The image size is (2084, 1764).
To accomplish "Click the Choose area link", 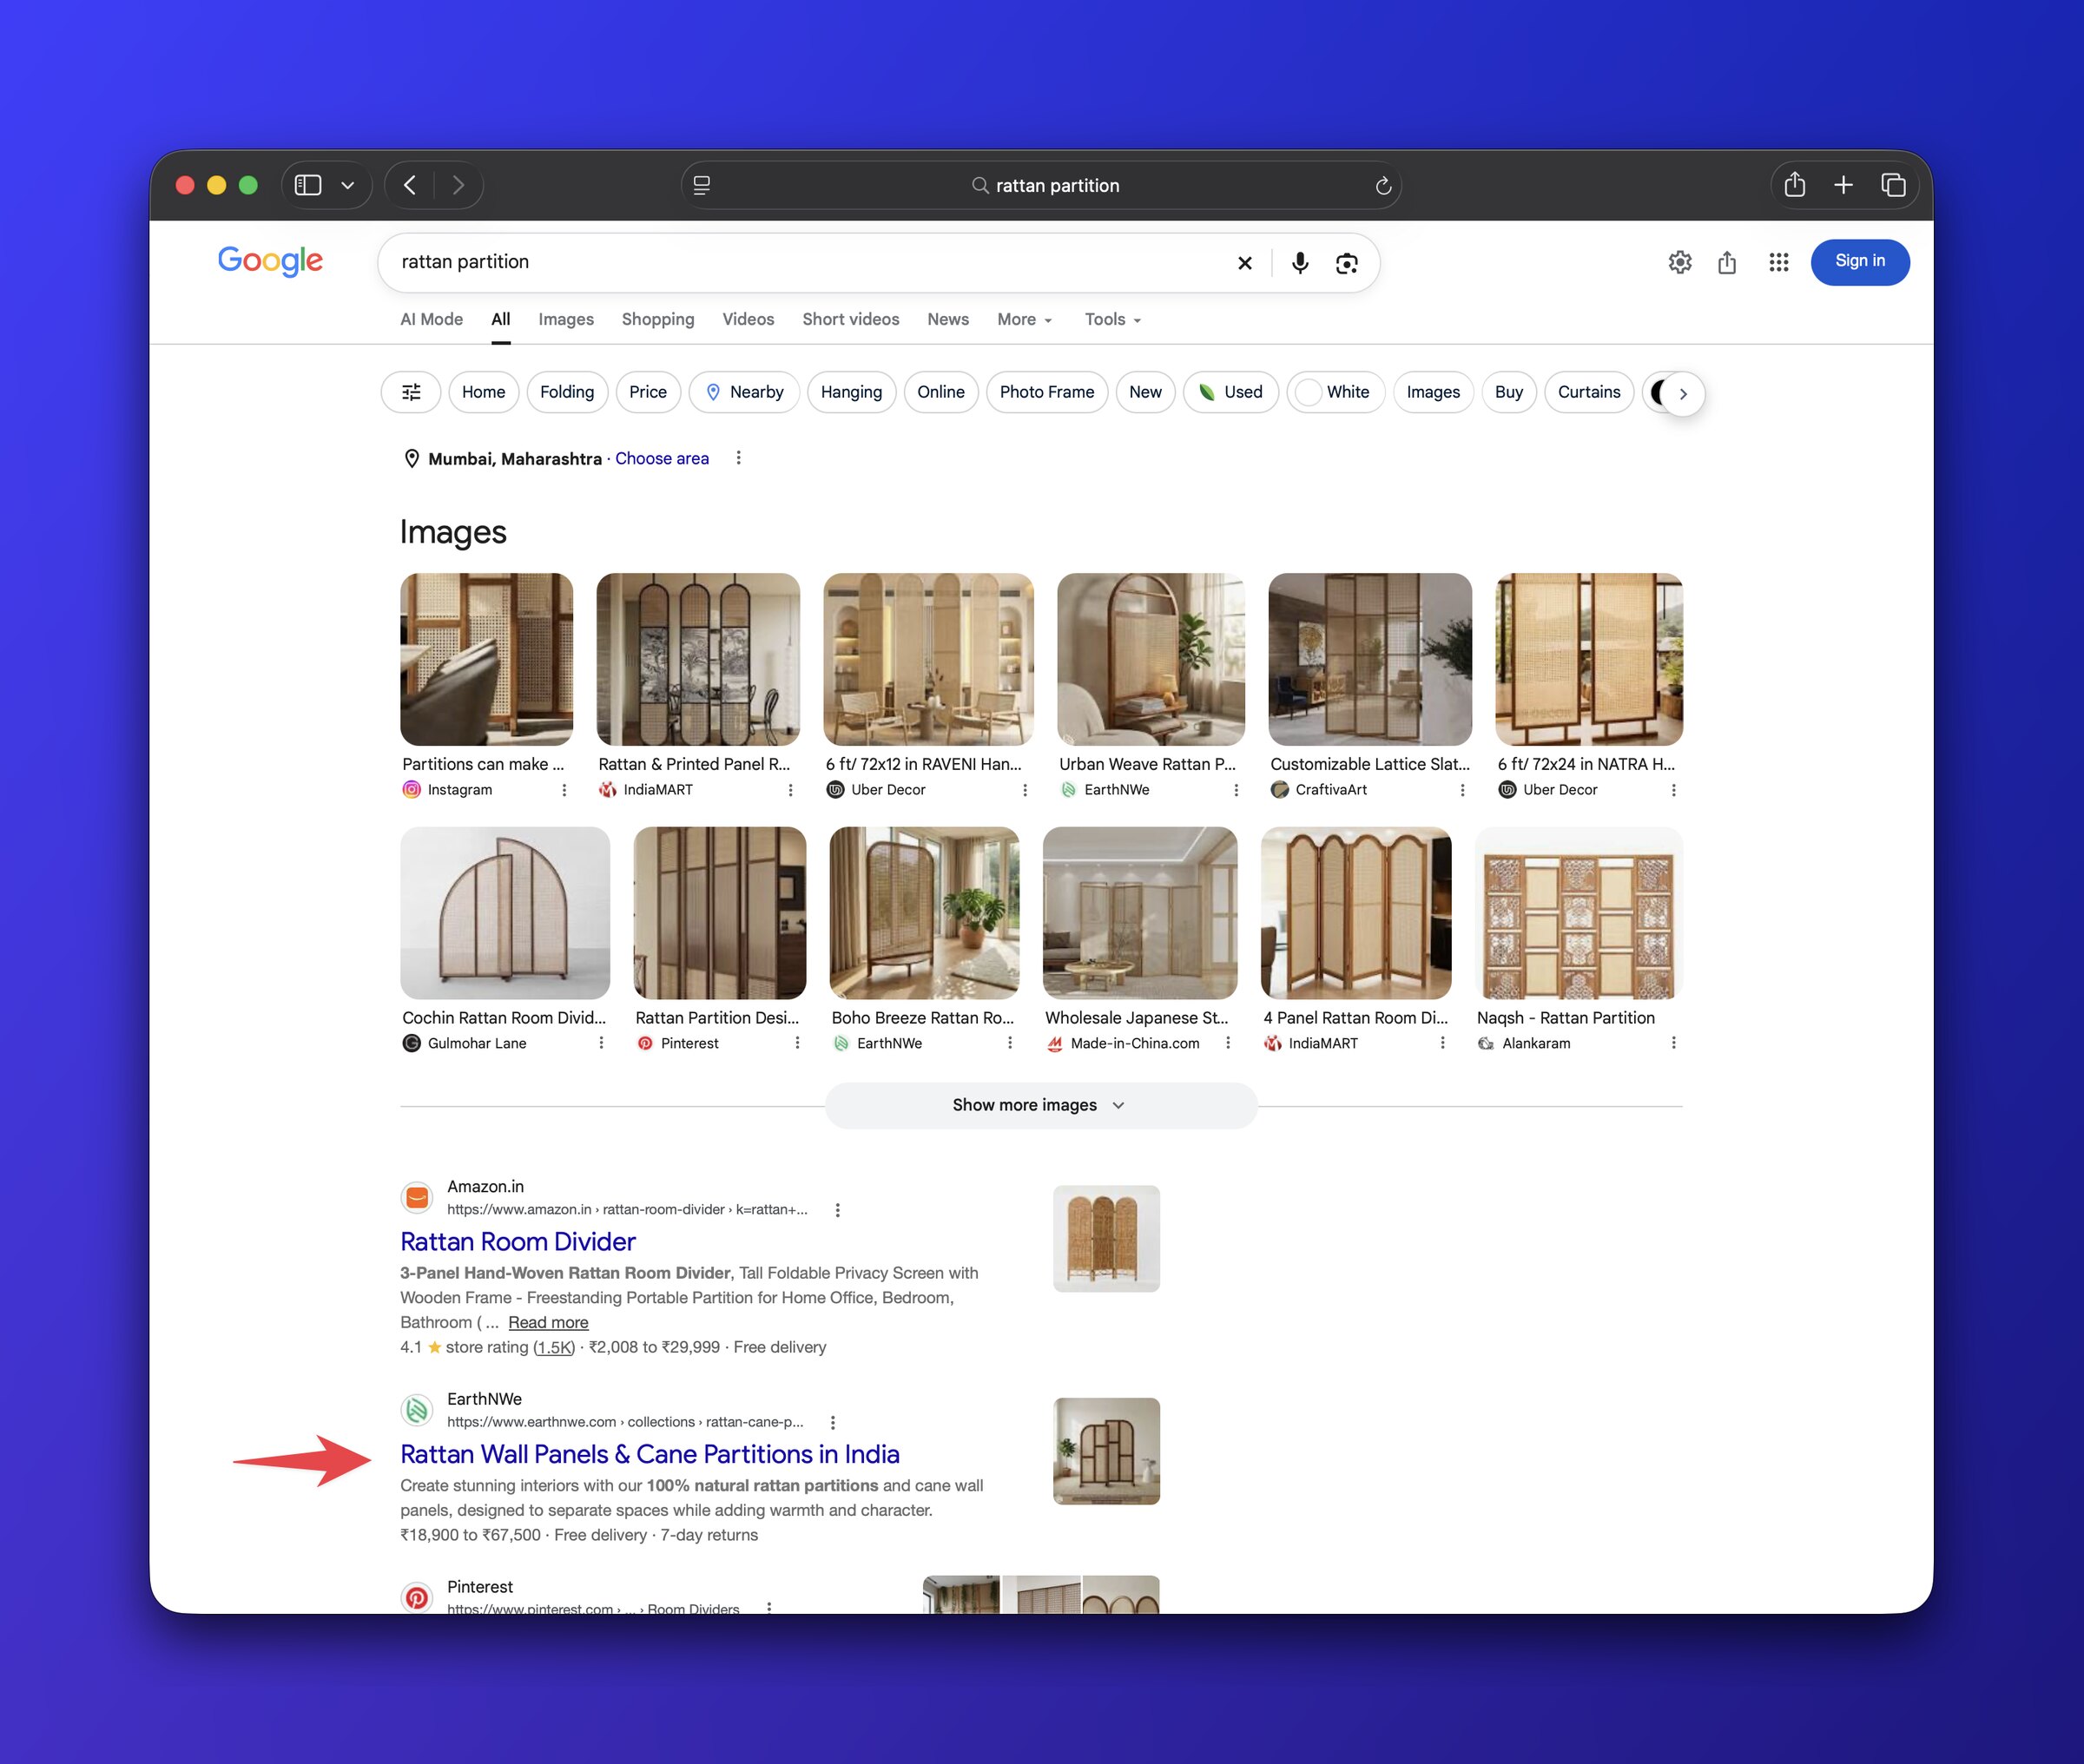I will click(662, 458).
